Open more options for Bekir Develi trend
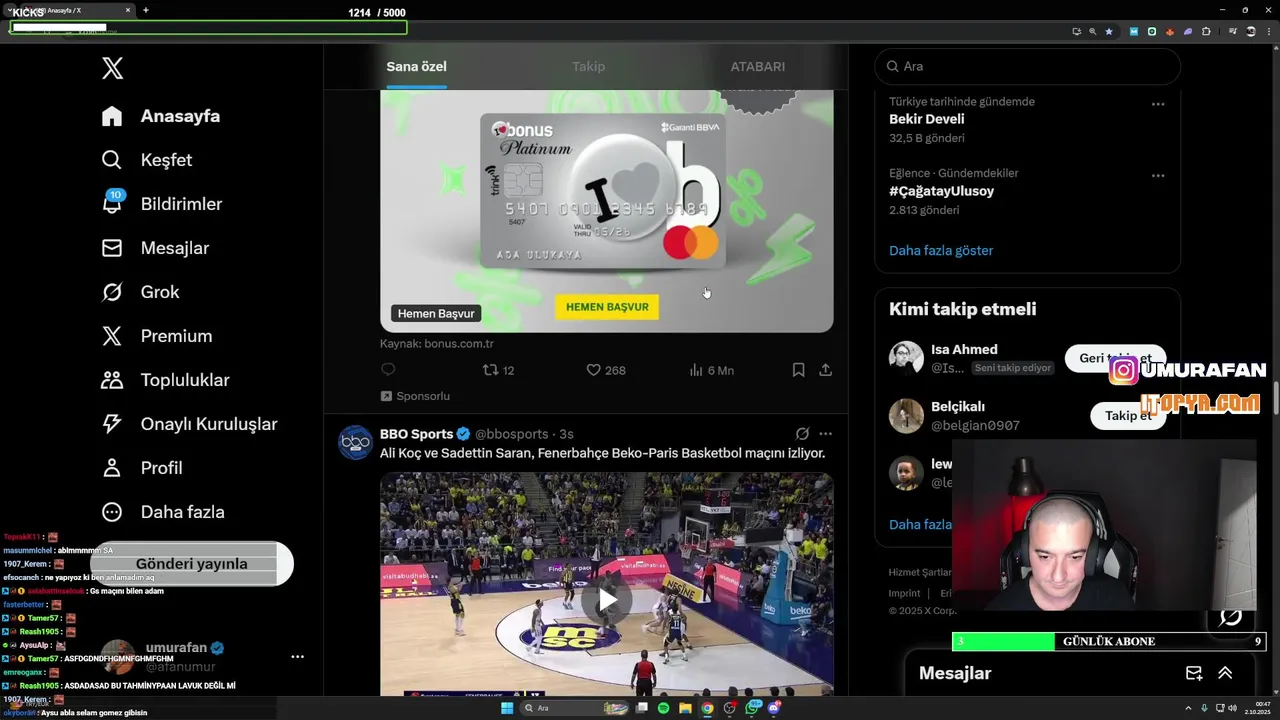1280x720 pixels. click(1157, 104)
